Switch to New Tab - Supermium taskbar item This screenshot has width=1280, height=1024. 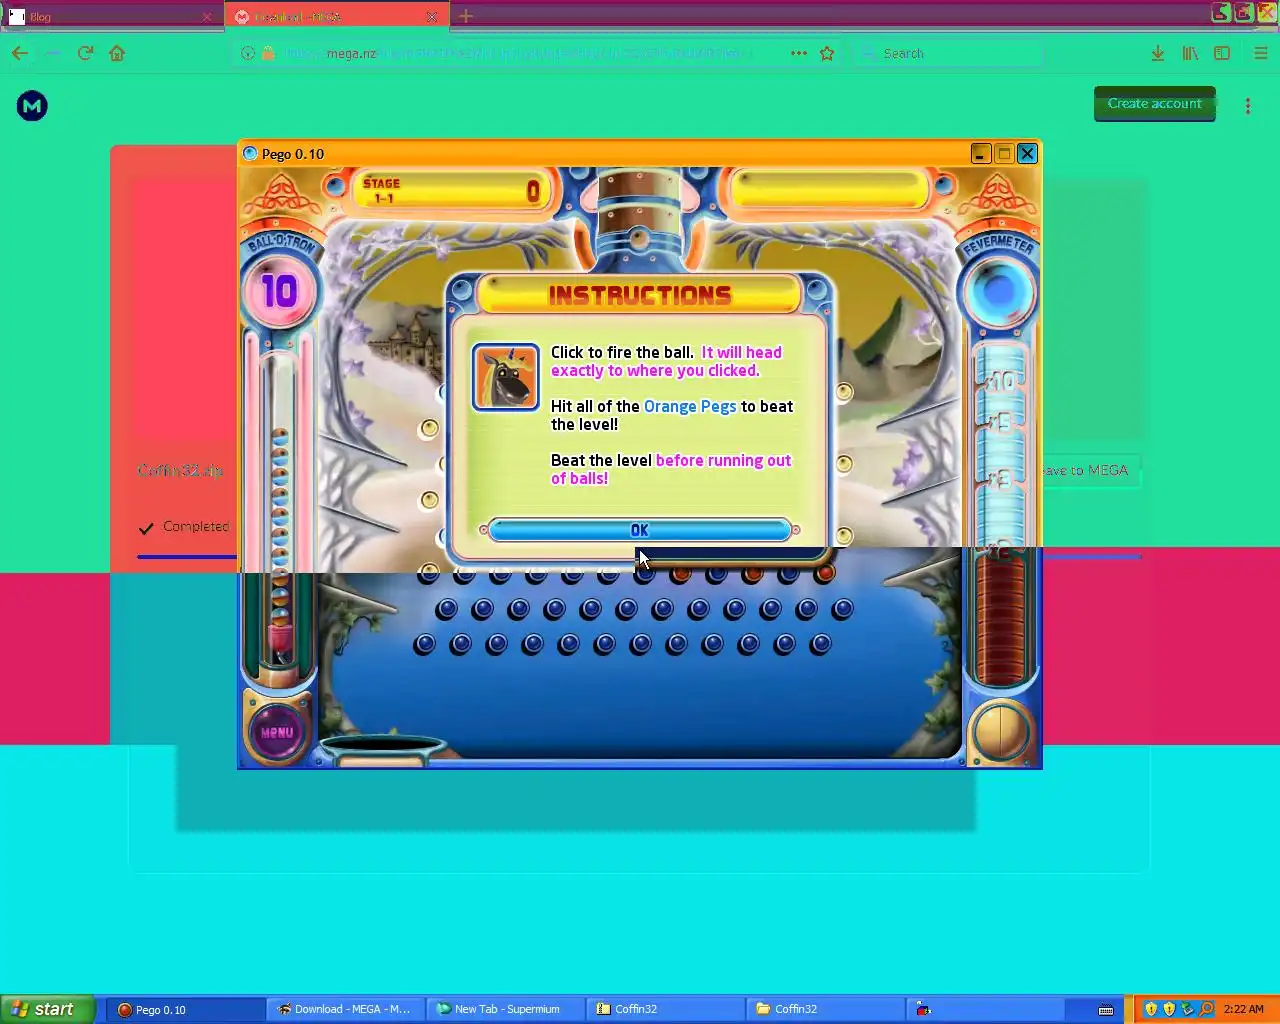tap(507, 1009)
